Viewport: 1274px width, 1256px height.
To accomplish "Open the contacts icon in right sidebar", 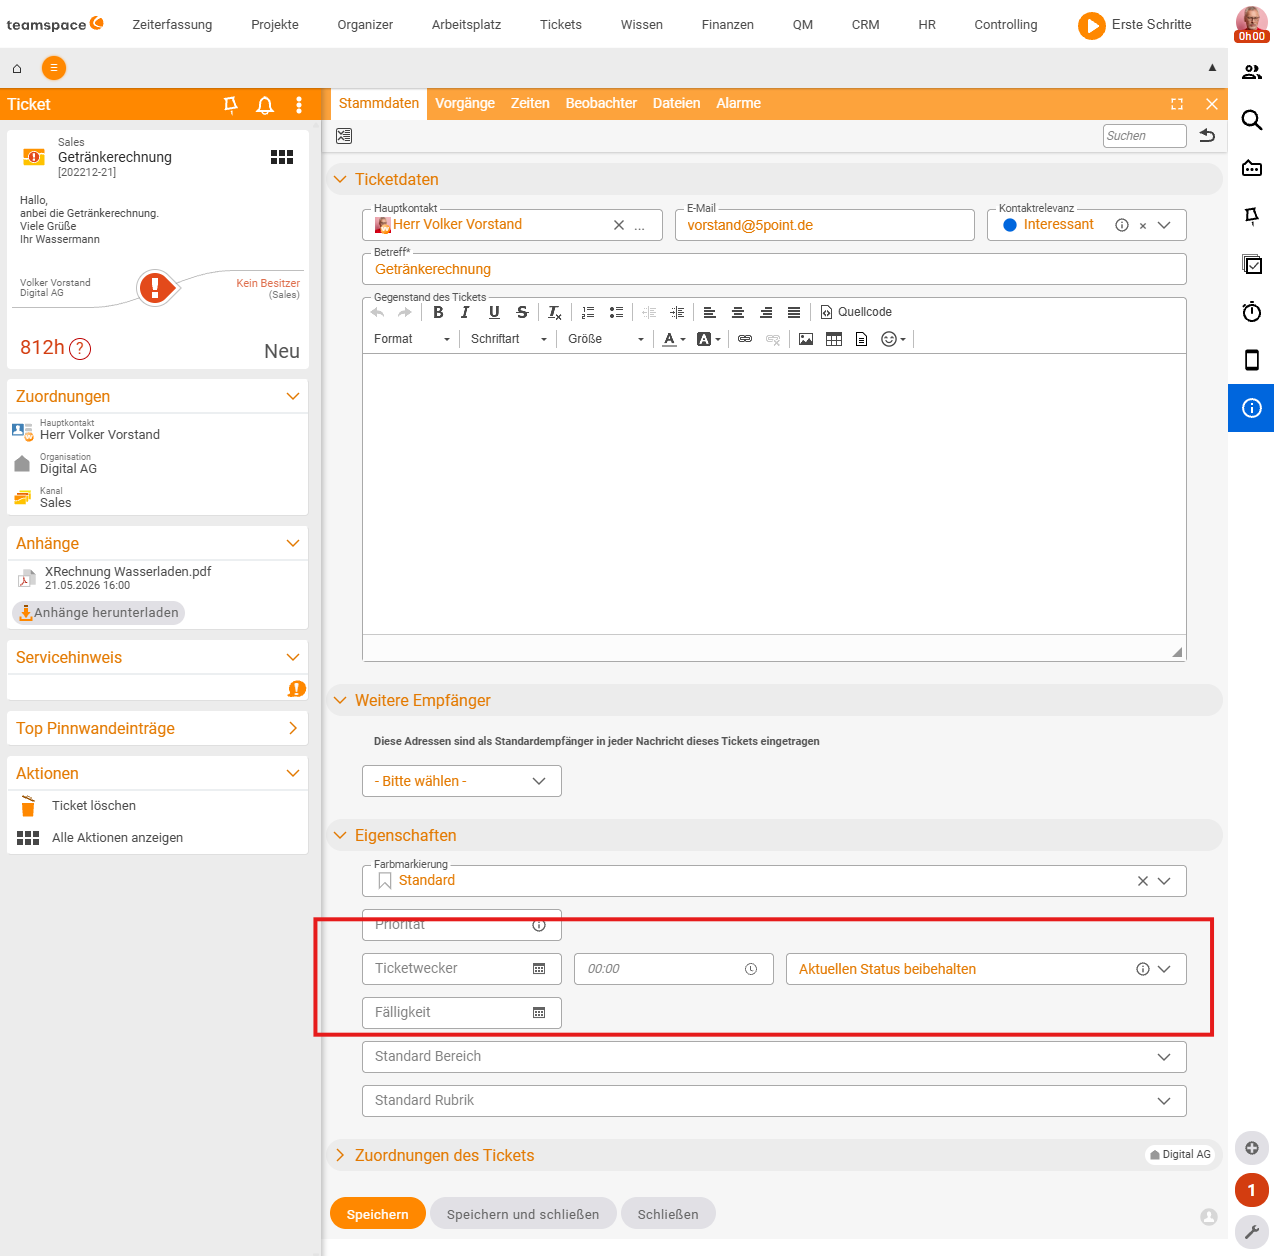I will pos(1252,72).
